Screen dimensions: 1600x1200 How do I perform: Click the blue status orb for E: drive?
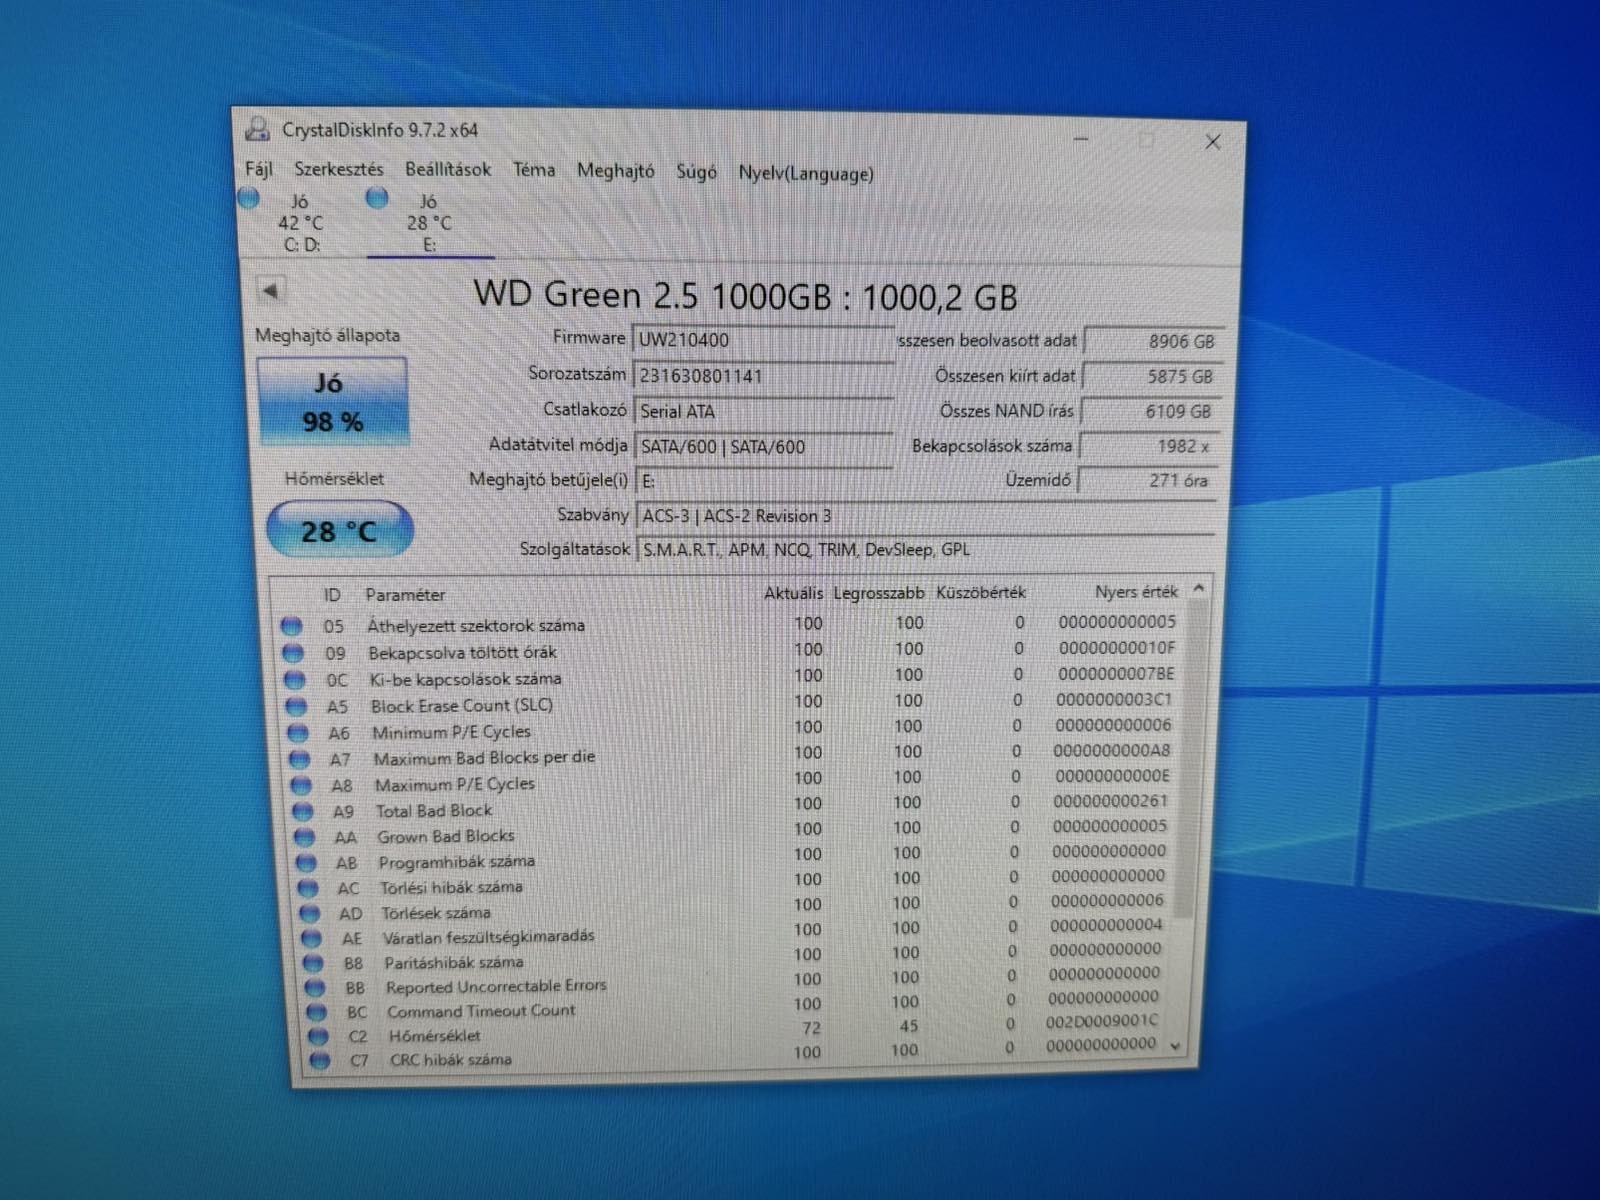tap(377, 198)
